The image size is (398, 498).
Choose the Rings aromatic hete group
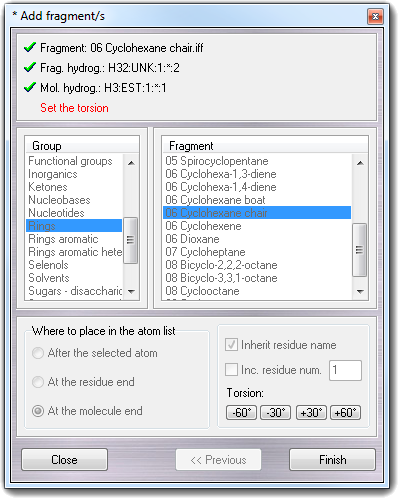(75, 252)
